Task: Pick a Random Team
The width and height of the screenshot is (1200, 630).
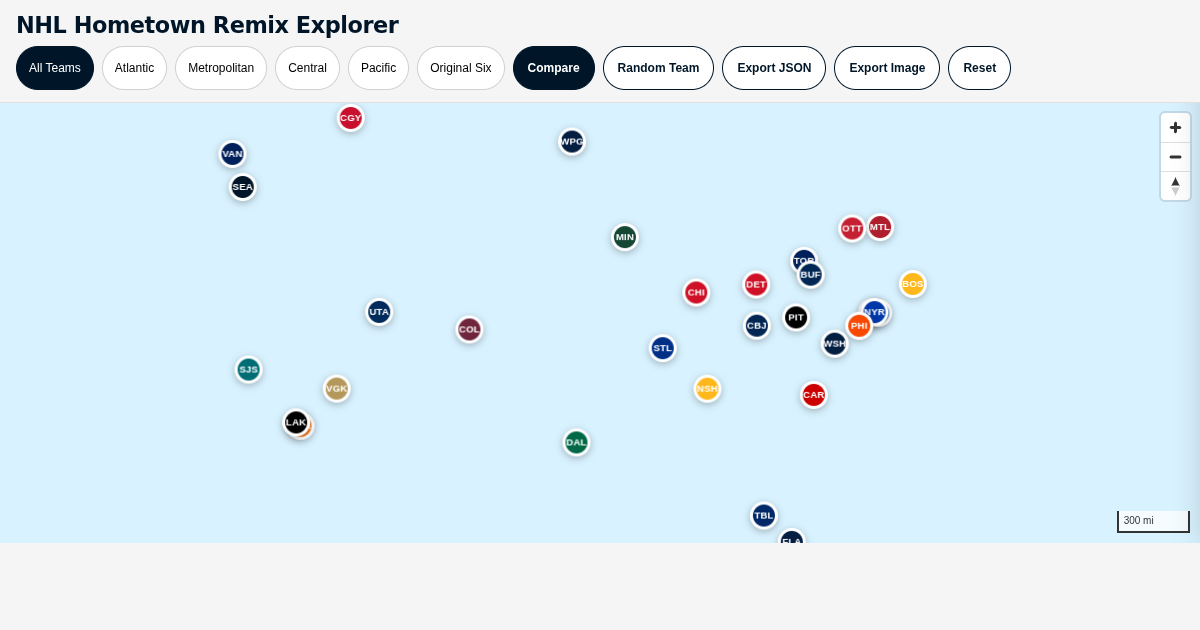Action: coord(658,68)
